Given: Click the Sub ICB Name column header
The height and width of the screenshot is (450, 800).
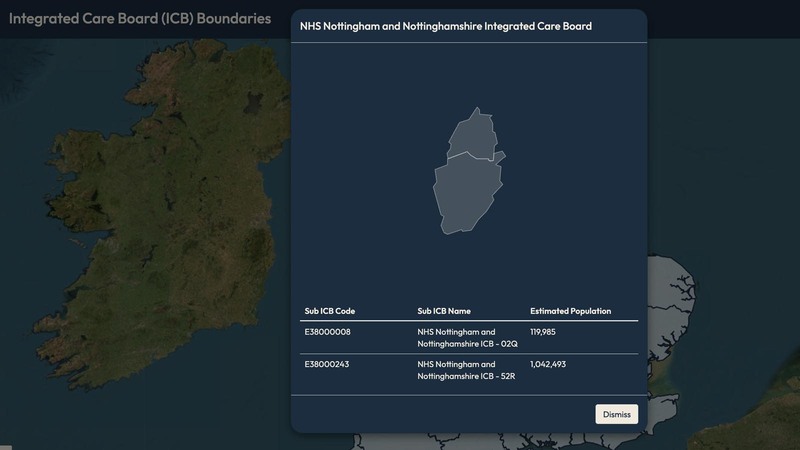Looking at the screenshot, I should [443, 311].
